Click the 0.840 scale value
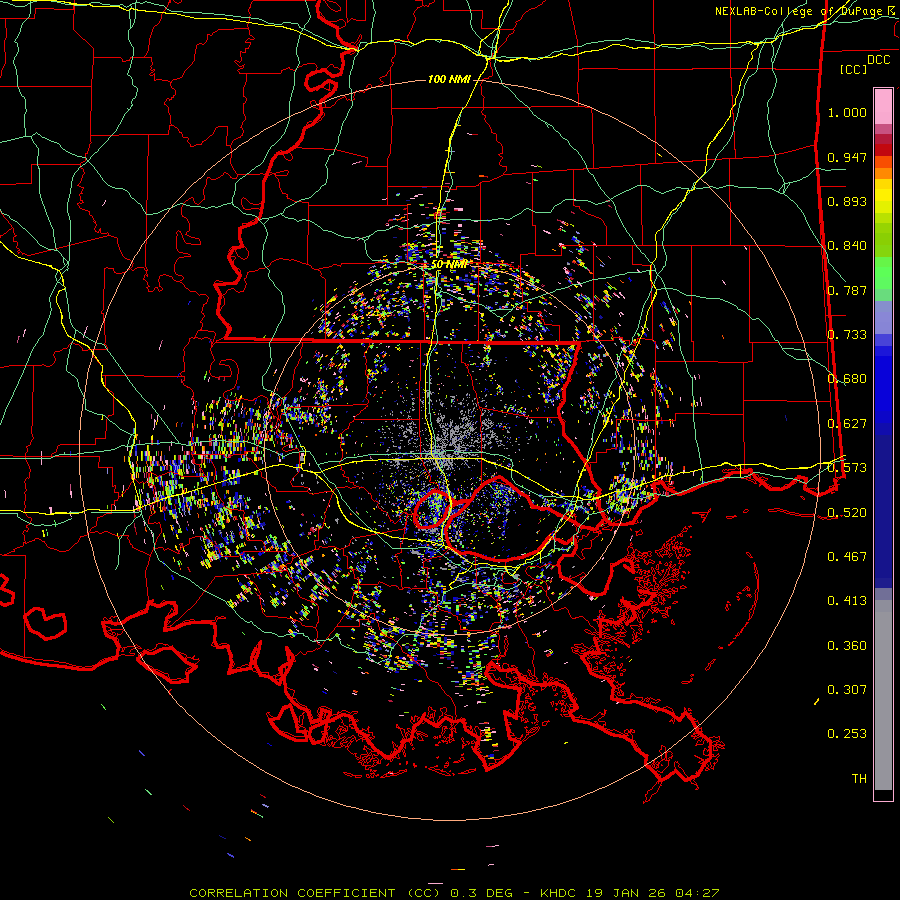Image resolution: width=900 pixels, height=900 pixels. pyautogui.click(x=847, y=246)
